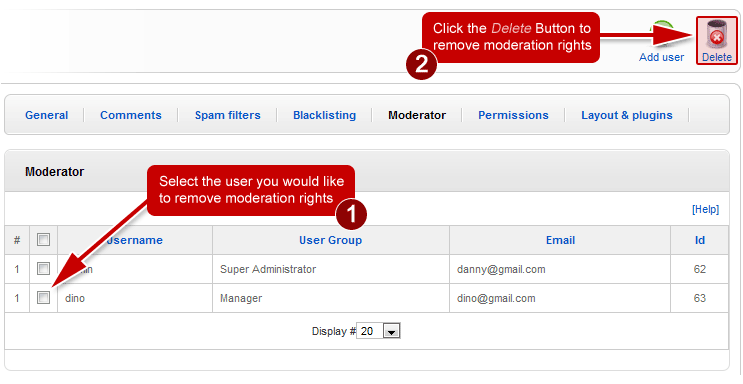Sort by Id column header

[699, 240]
